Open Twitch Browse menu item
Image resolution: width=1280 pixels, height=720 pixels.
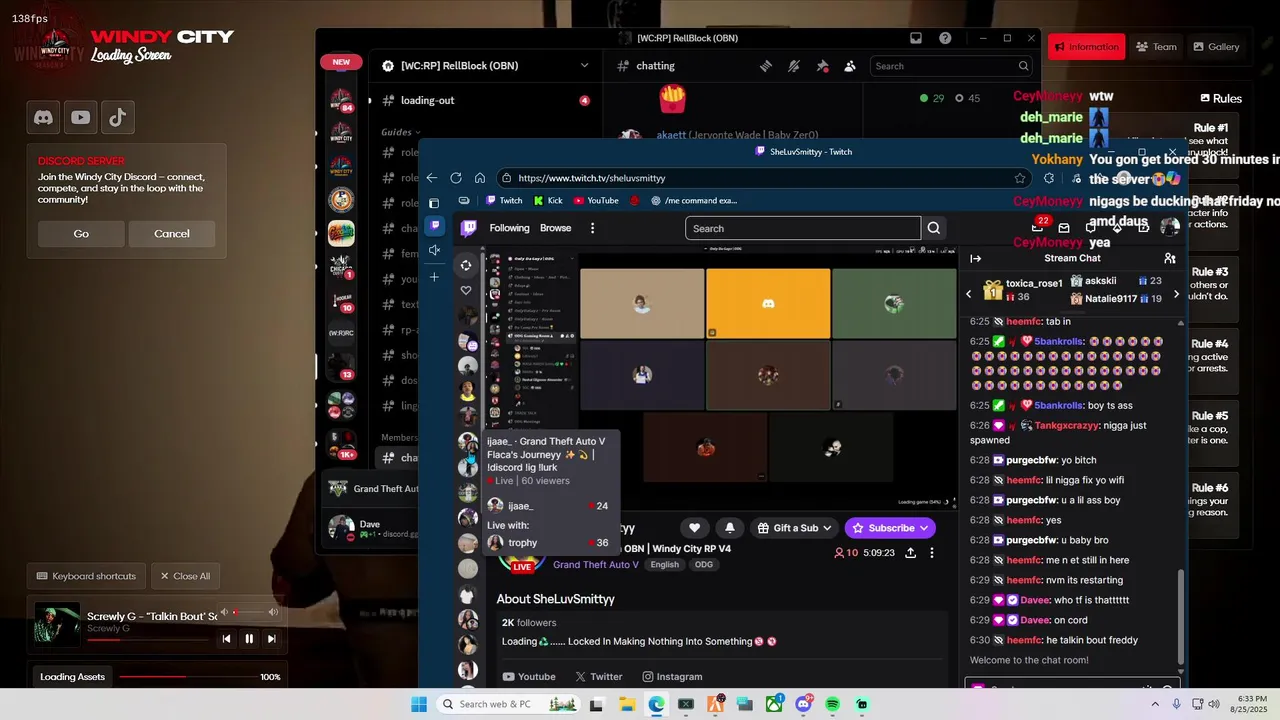[555, 228]
